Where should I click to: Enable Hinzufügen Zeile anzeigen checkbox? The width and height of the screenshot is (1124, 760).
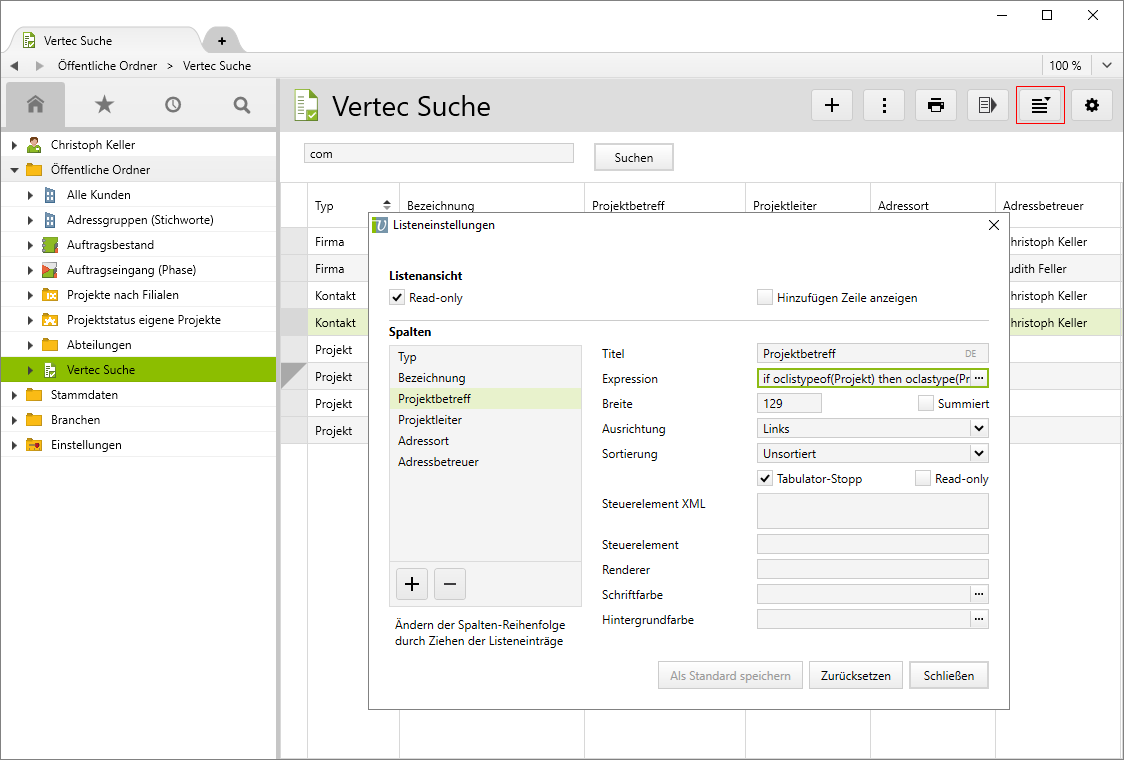click(765, 297)
